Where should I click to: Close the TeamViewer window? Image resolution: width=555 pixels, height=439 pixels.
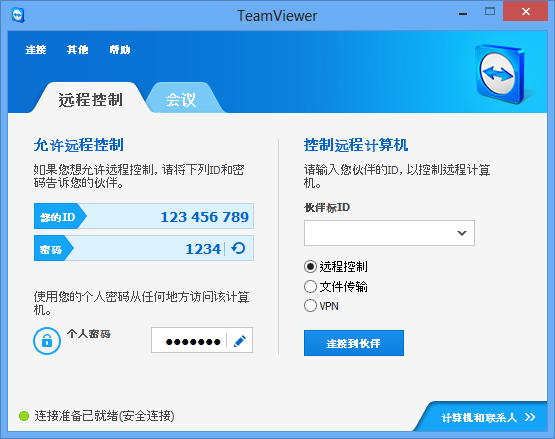pyautogui.click(x=526, y=11)
